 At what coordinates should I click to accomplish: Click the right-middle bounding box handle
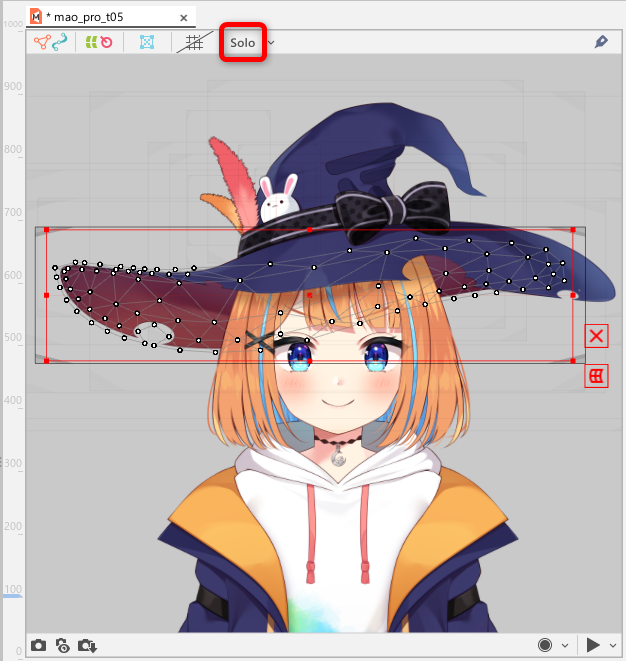573,295
